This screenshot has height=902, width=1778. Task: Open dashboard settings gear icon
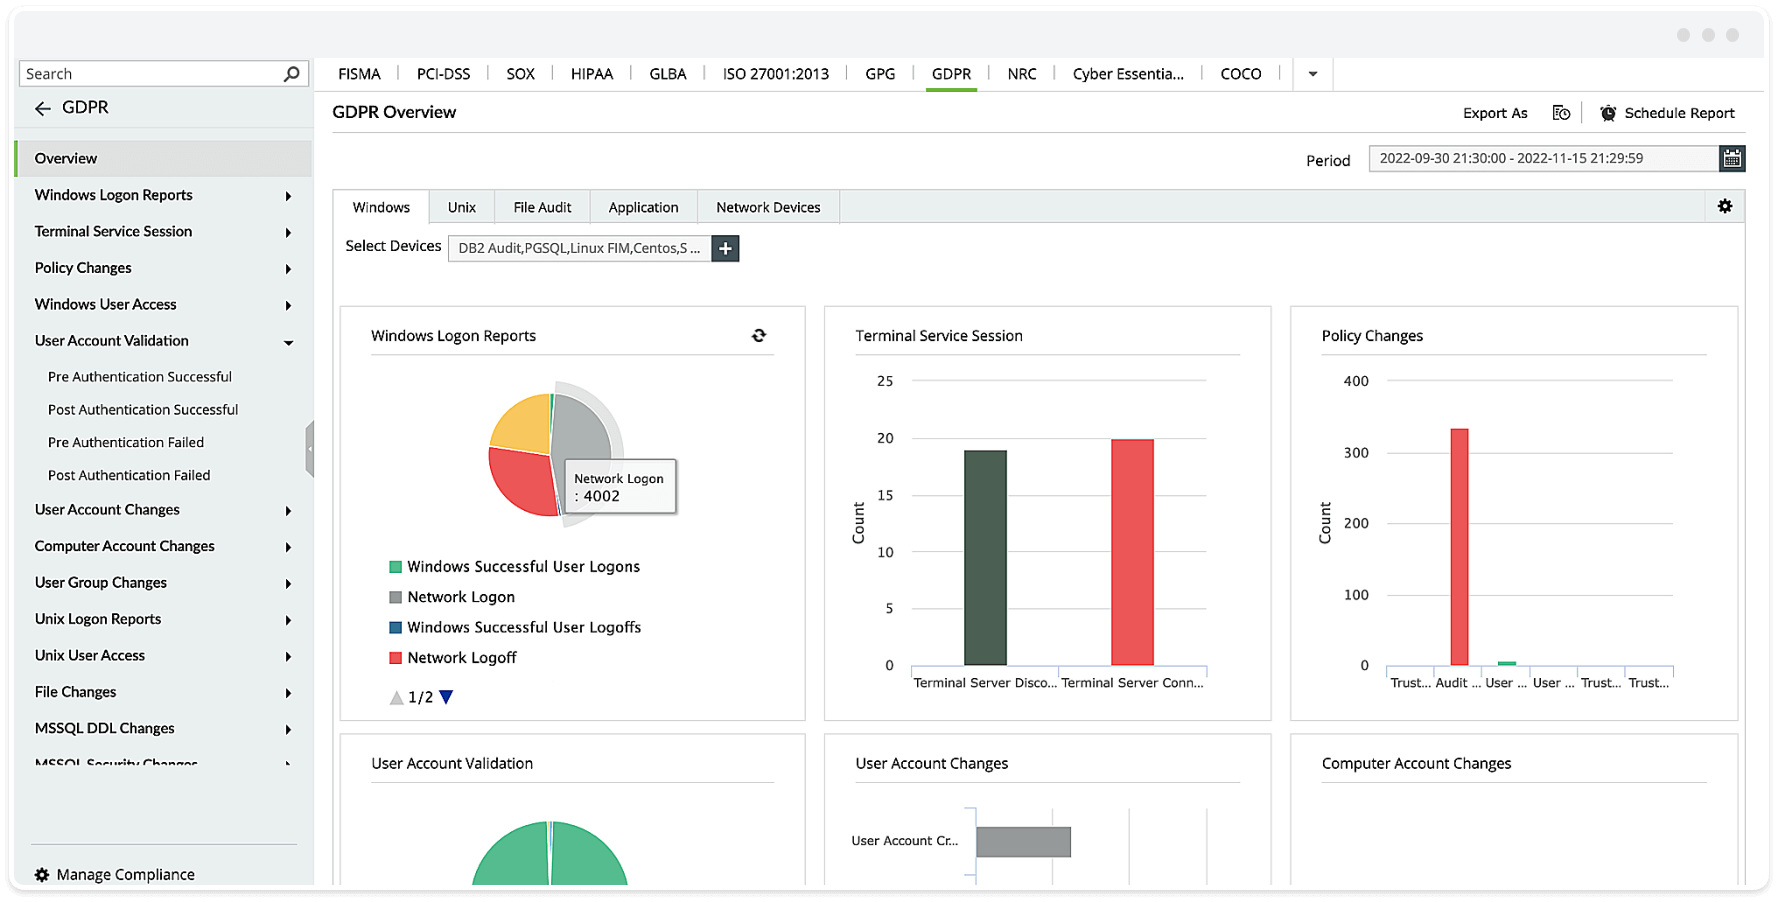coord(1725,206)
